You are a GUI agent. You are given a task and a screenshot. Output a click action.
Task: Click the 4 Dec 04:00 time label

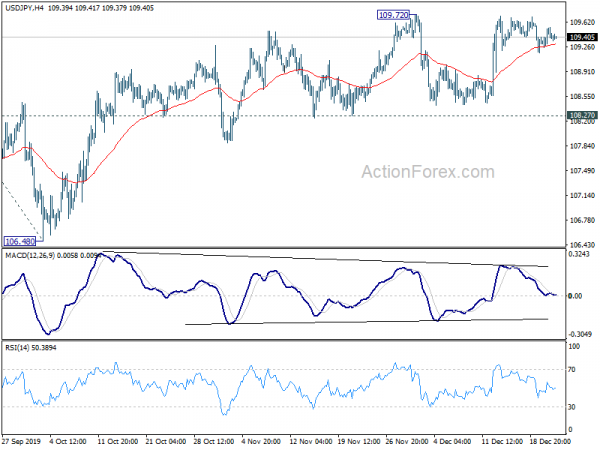point(453,441)
